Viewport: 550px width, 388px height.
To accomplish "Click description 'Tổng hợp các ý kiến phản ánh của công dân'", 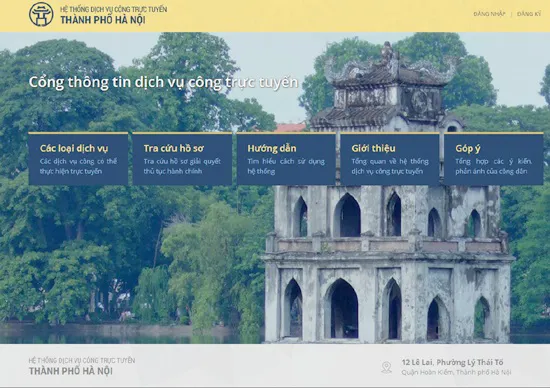I will point(494,166).
